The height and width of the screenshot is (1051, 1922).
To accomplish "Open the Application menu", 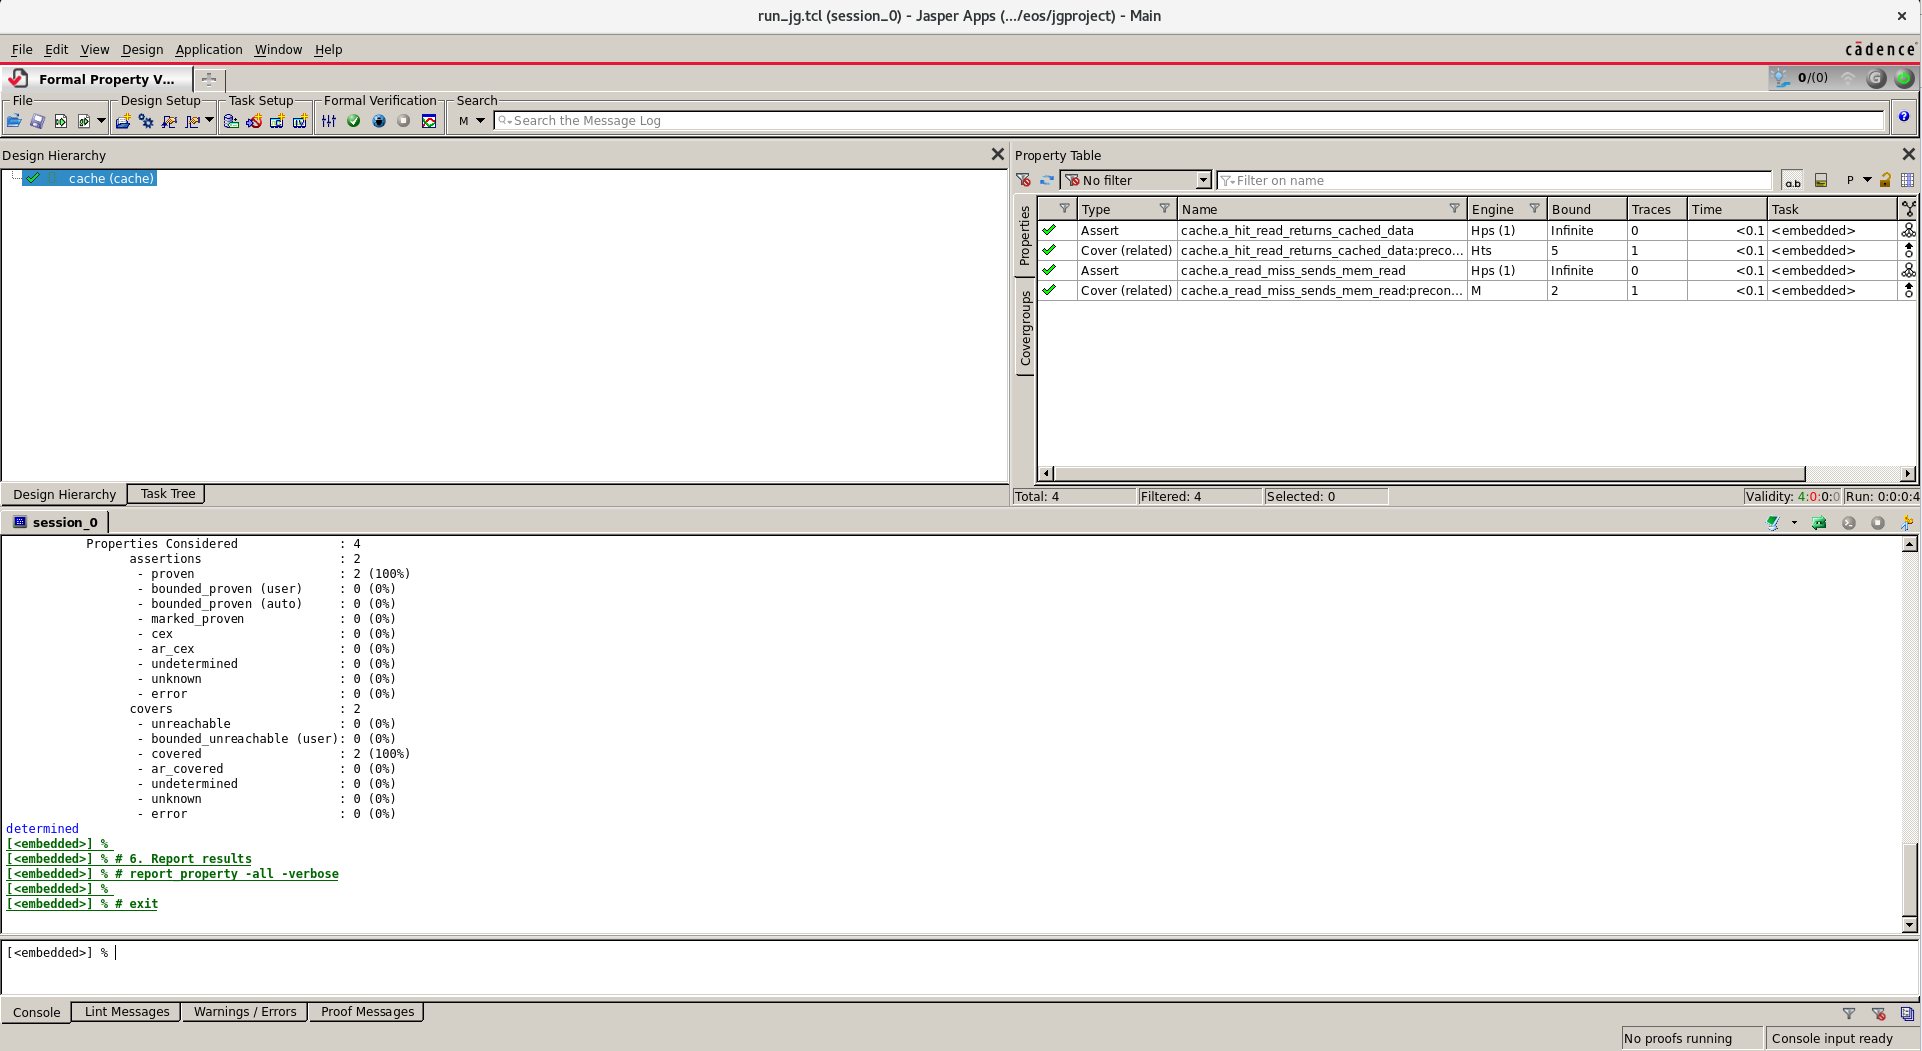I will [x=209, y=49].
